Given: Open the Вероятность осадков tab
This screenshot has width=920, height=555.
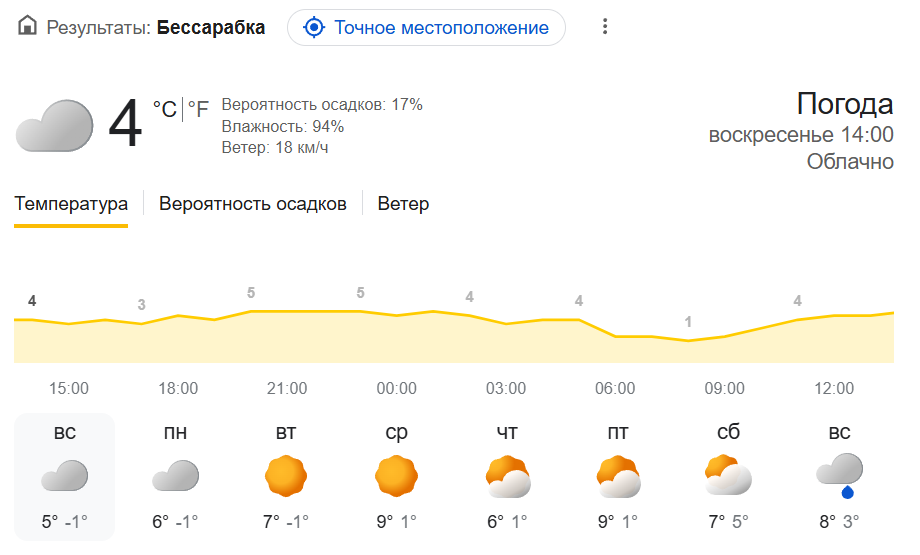Looking at the screenshot, I should tap(253, 204).
